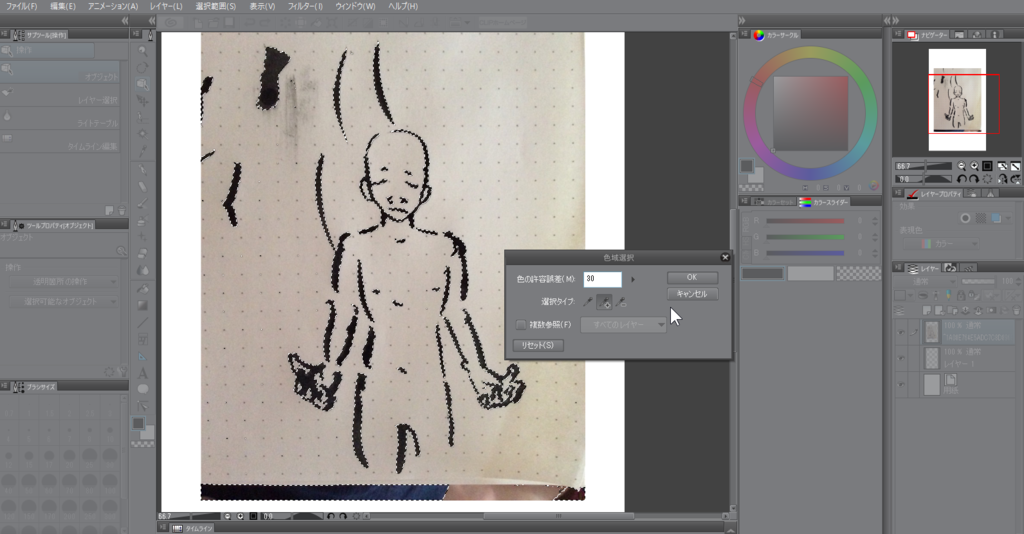Screen dimensions: 1024x534
Task: Click the new layer folder icon
Action: pos(951,311)
